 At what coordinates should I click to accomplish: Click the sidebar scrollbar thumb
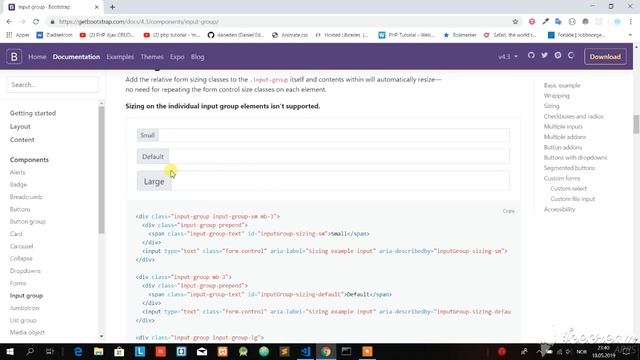click(x=101, y=169)
